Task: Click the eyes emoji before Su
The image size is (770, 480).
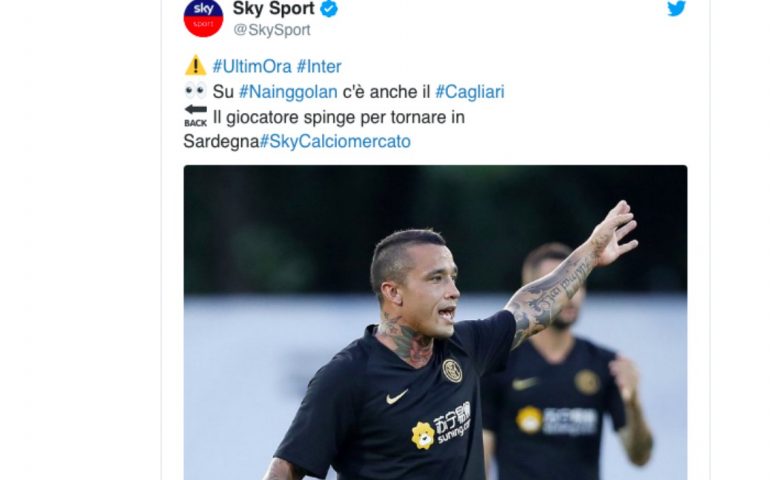Action: (x=195, y=91)
